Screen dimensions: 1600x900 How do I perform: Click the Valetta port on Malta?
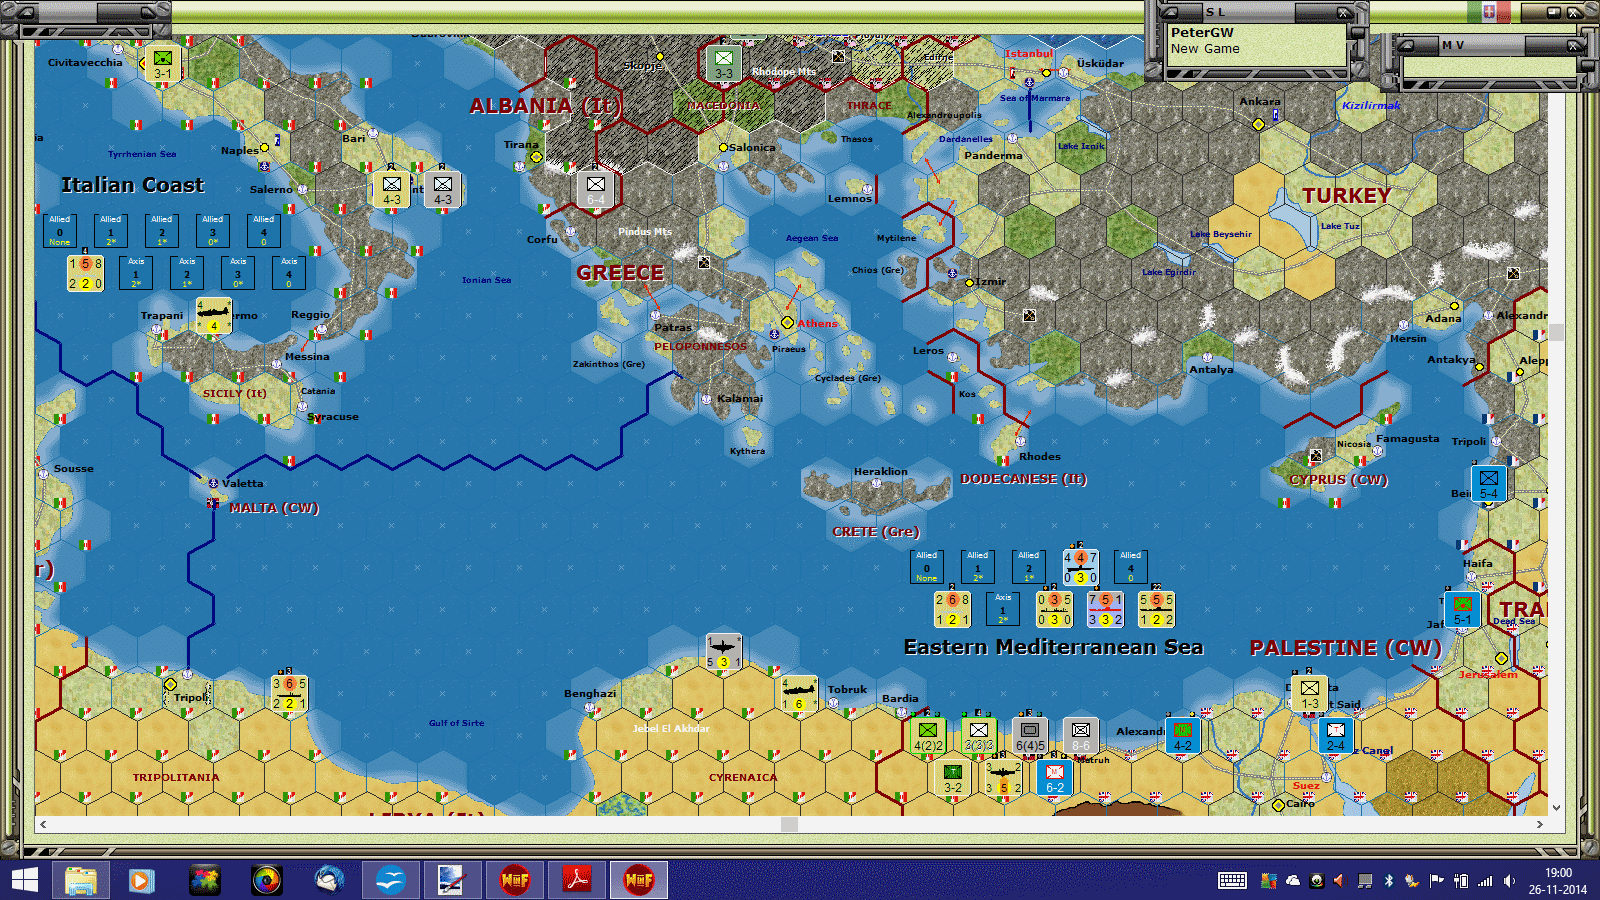(212, 483)
